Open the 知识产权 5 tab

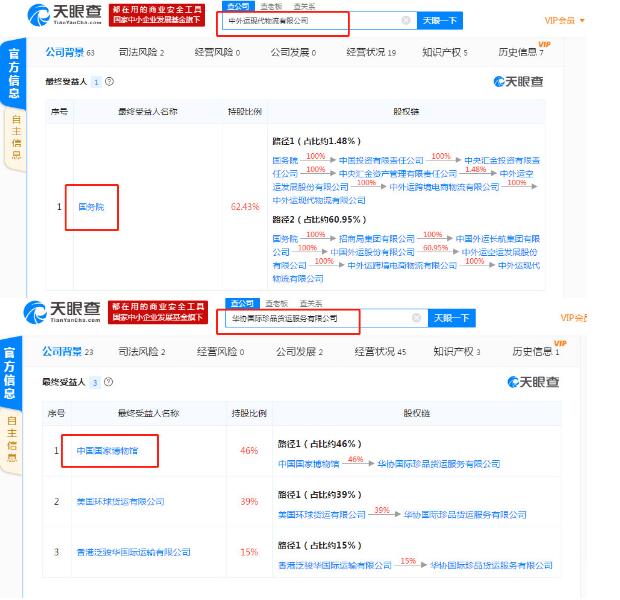tap(445, 52)
